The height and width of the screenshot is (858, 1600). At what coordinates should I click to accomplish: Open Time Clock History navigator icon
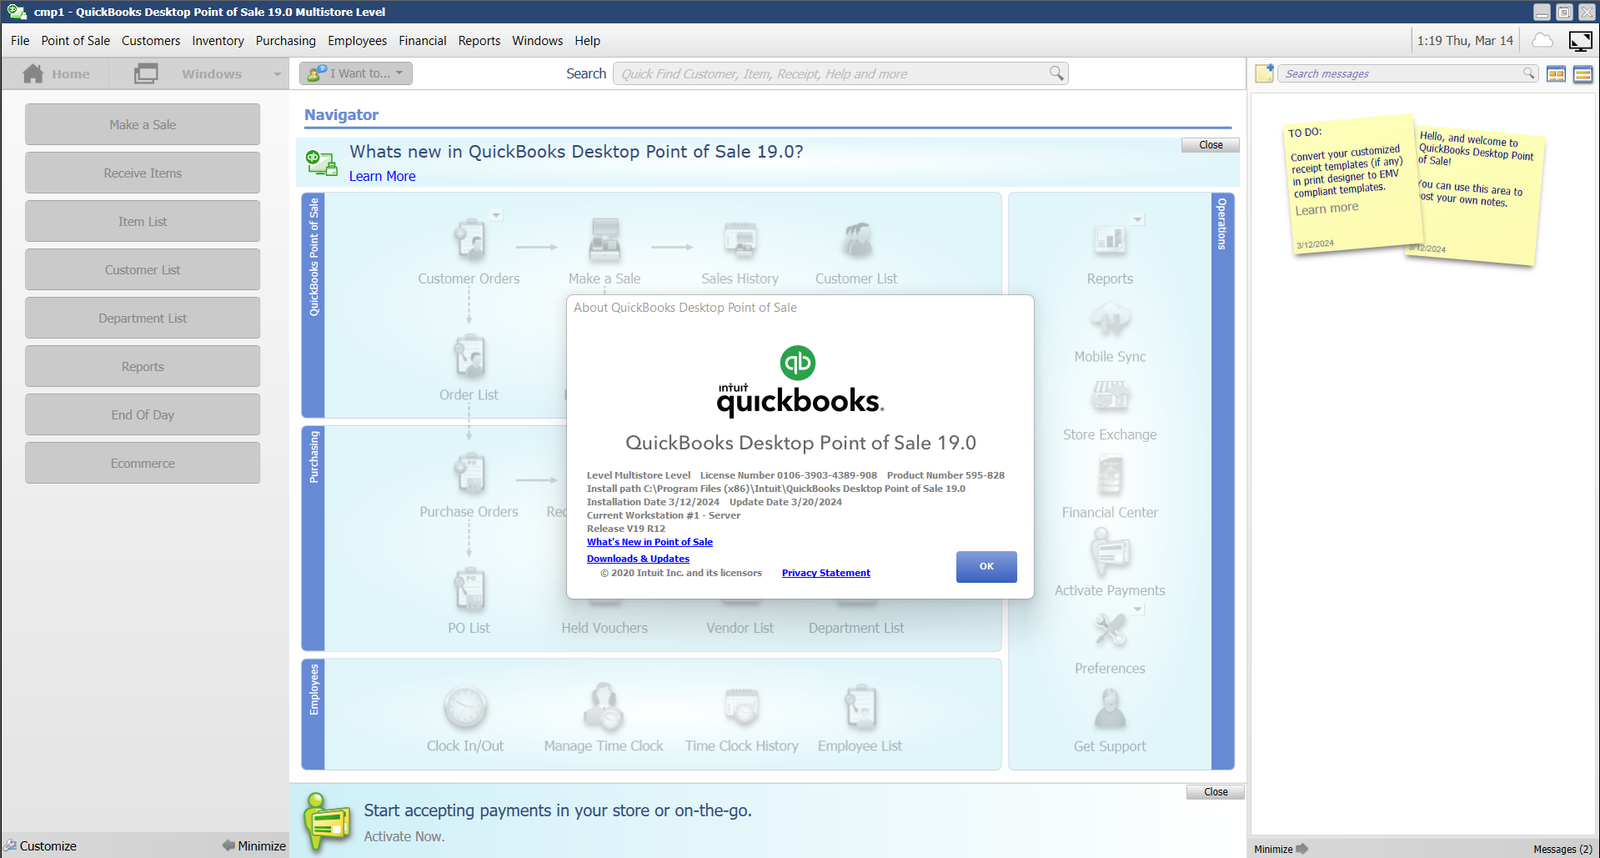tap(742, 707)
